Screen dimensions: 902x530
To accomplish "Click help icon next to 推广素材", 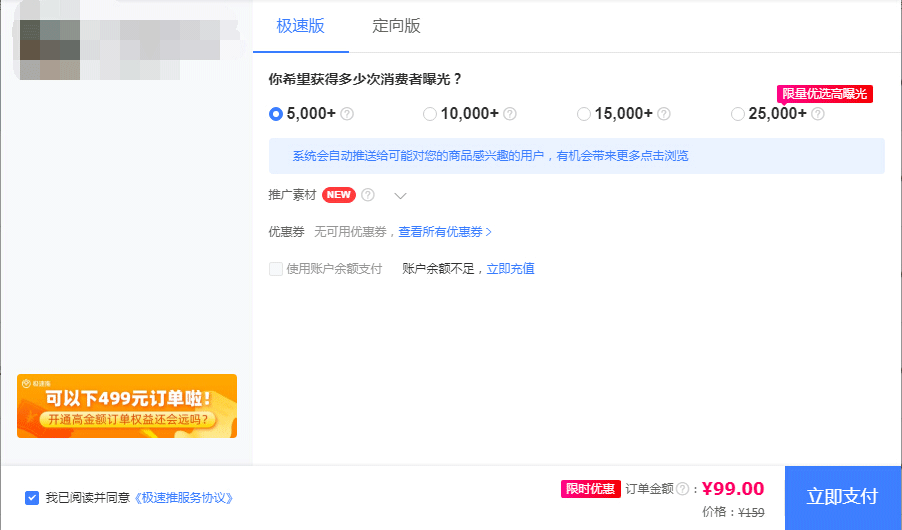I will [368, 195].
